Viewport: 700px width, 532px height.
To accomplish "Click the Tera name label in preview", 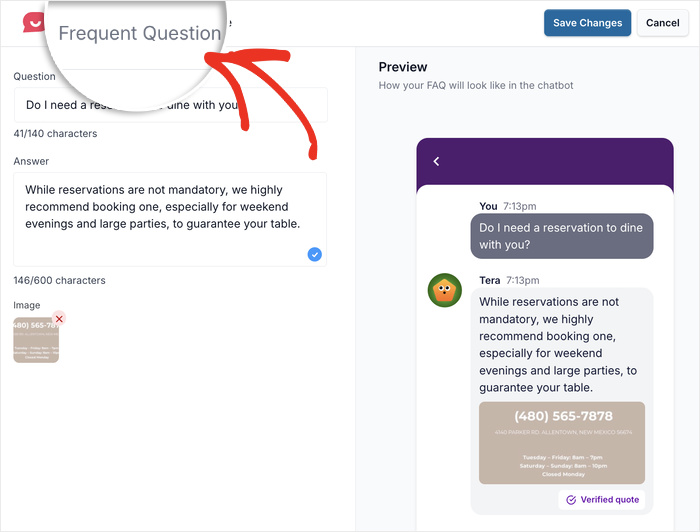I will (x=489, y=281).
